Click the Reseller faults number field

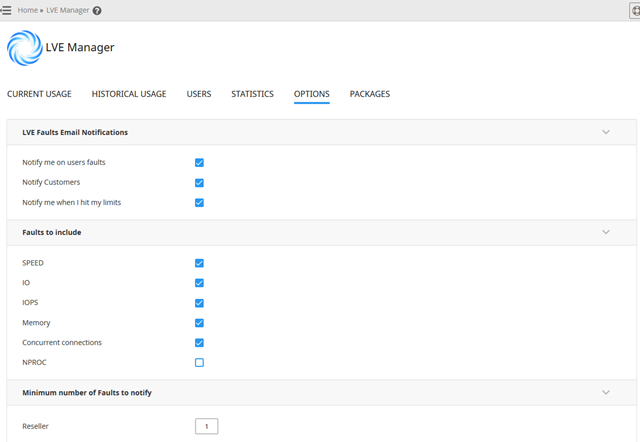point(207,426)
